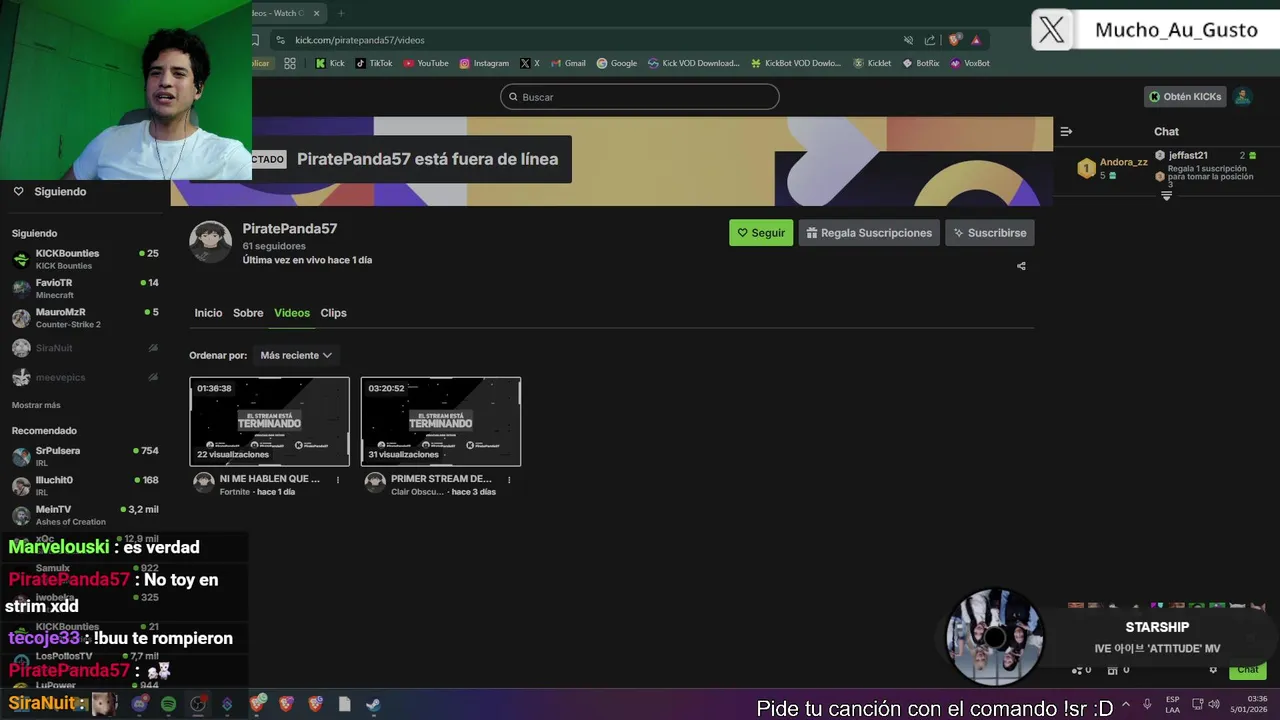Switch to the Inicio tab
The image size is (1280, 720).
click(x=208, y=313)
